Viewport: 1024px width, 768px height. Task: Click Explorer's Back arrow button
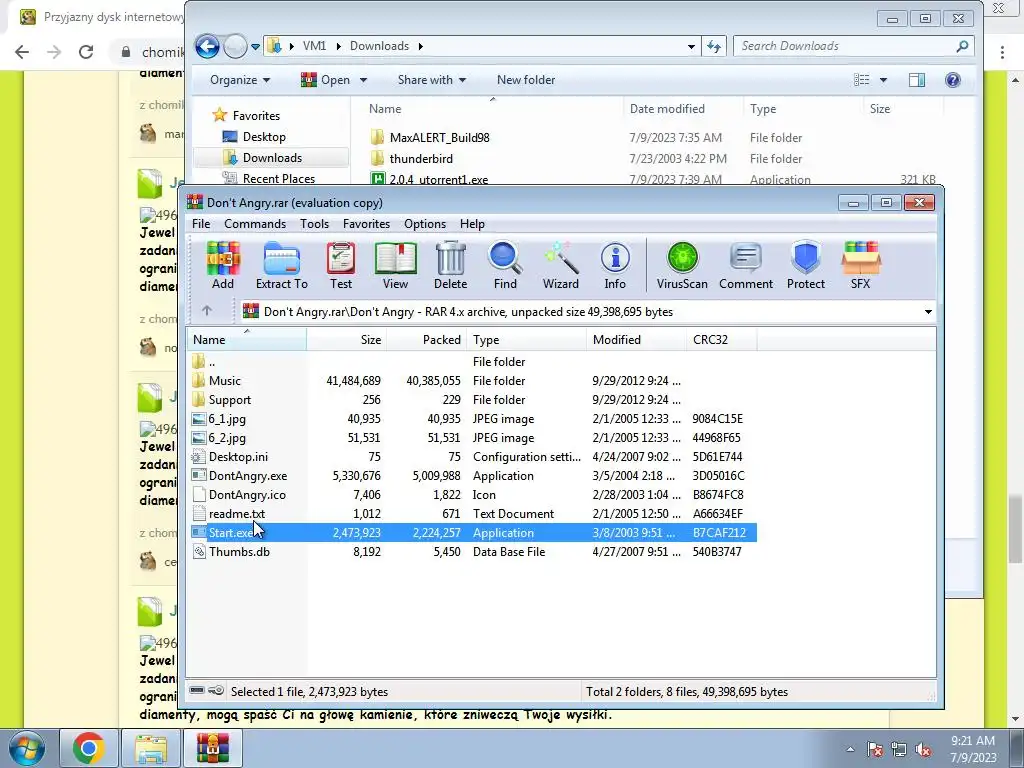[207, 46]
